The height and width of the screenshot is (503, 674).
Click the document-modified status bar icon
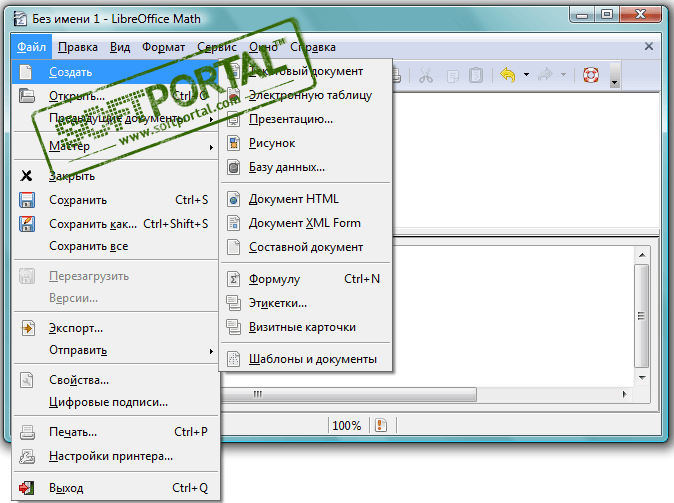tap(381, 426)
